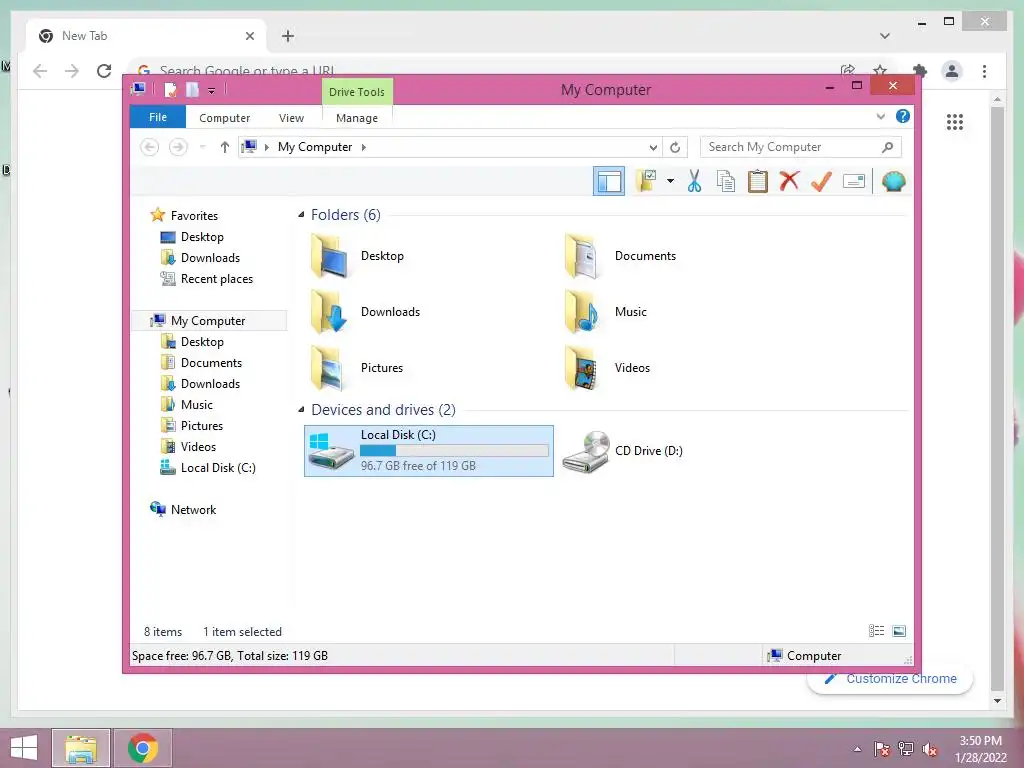Click the Forward navigation arrow in Explorer

[178, 147]
